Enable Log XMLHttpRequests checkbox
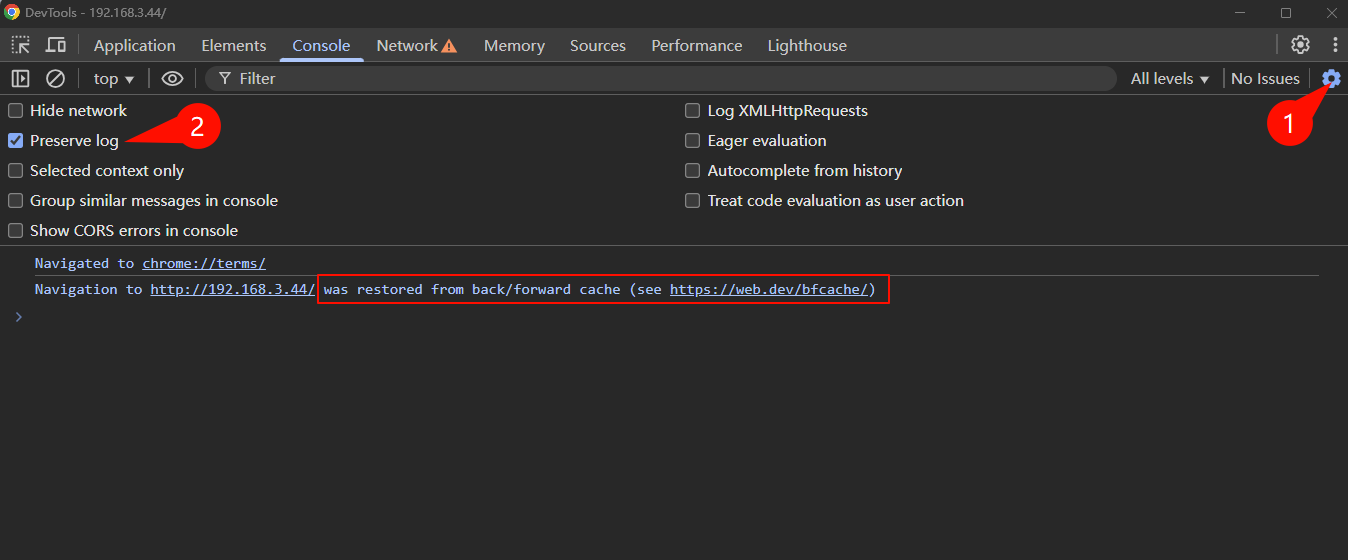The height and width of the screenshot is (560, 1348). [692, 111]
